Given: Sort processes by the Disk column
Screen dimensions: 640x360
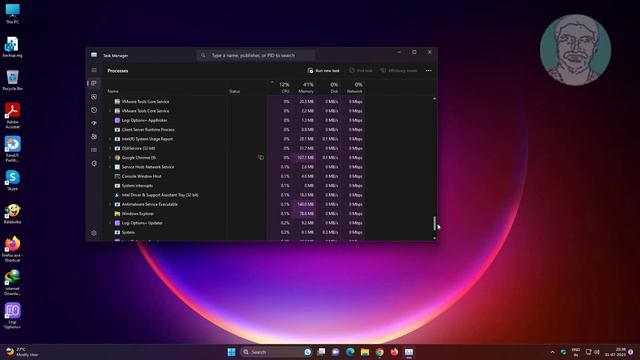Looking at the screenshot, I should (x=334, y=87).
